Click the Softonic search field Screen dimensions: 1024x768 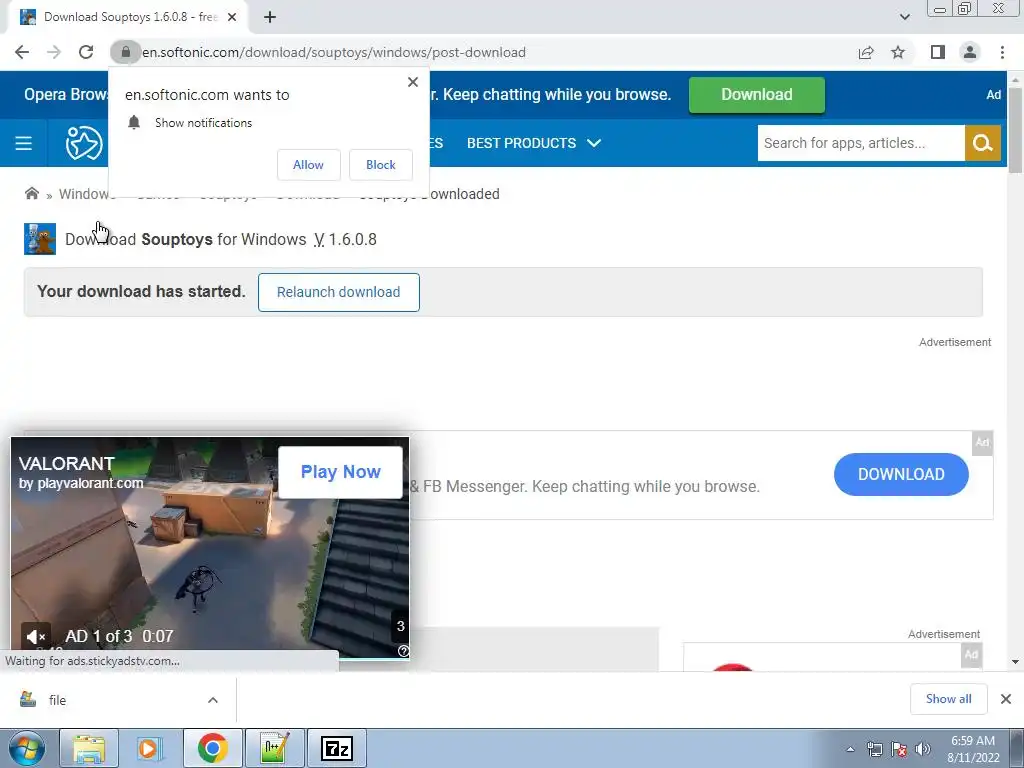pos(861,143)
